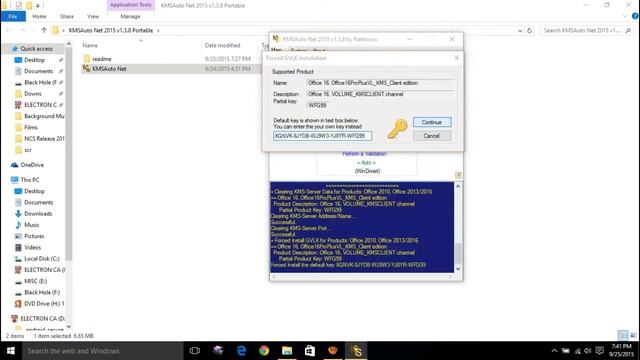Open the Share ribbon tab

click(67, 16)
